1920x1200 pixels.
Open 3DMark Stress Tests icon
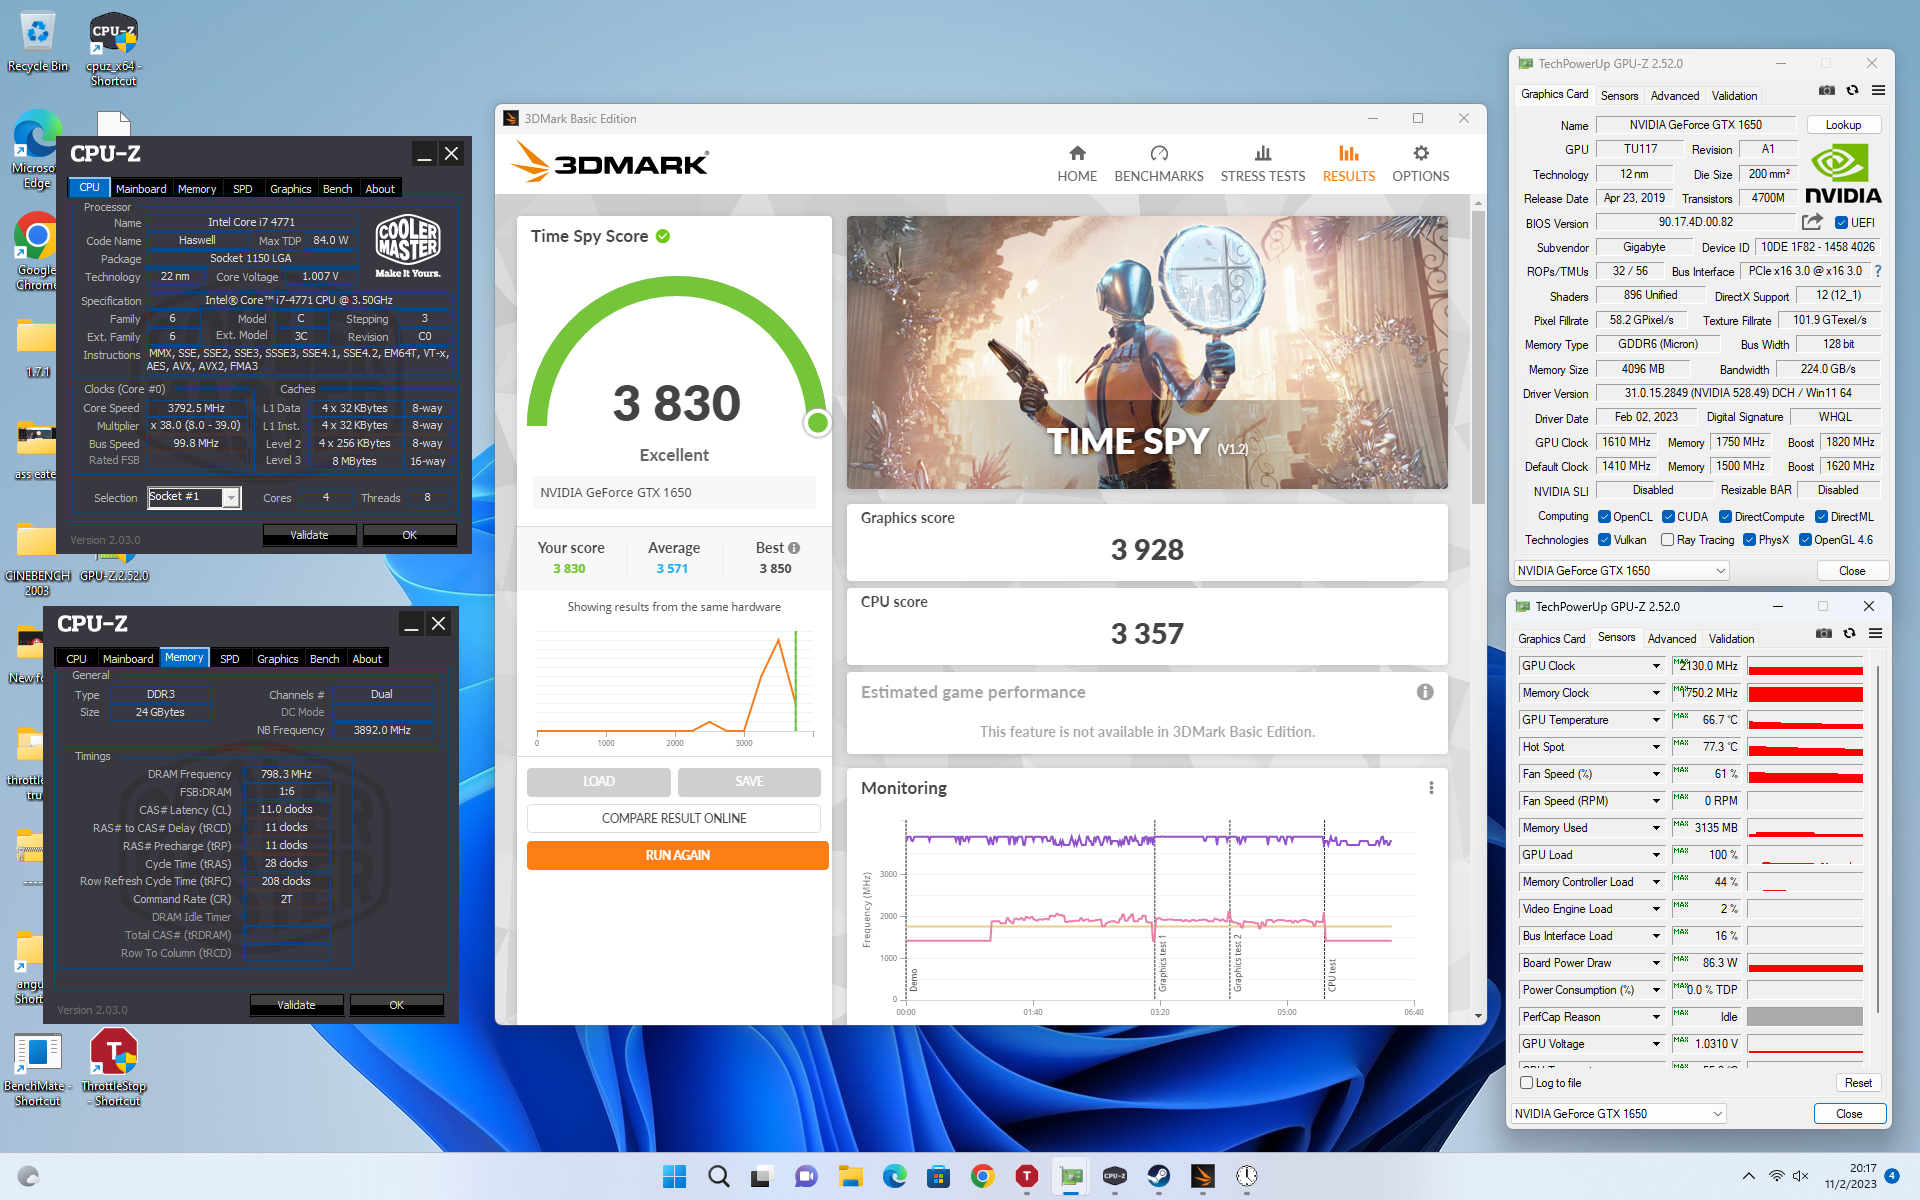[x=1263, y=153]
